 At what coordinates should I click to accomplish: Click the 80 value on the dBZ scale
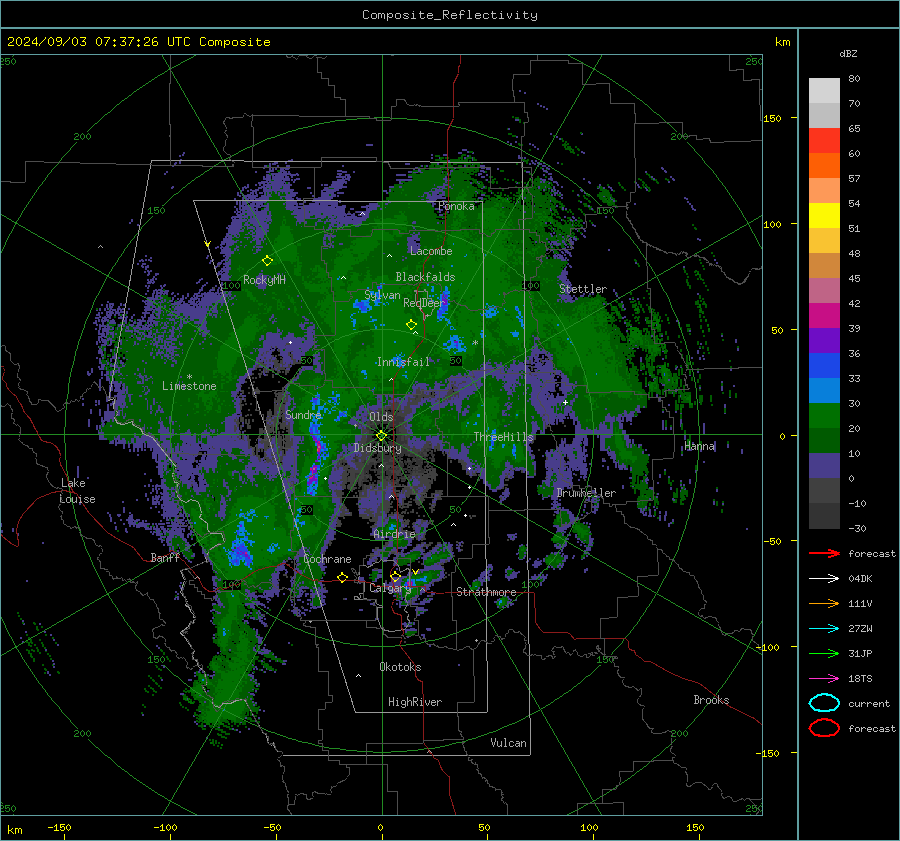pos(854,79)
